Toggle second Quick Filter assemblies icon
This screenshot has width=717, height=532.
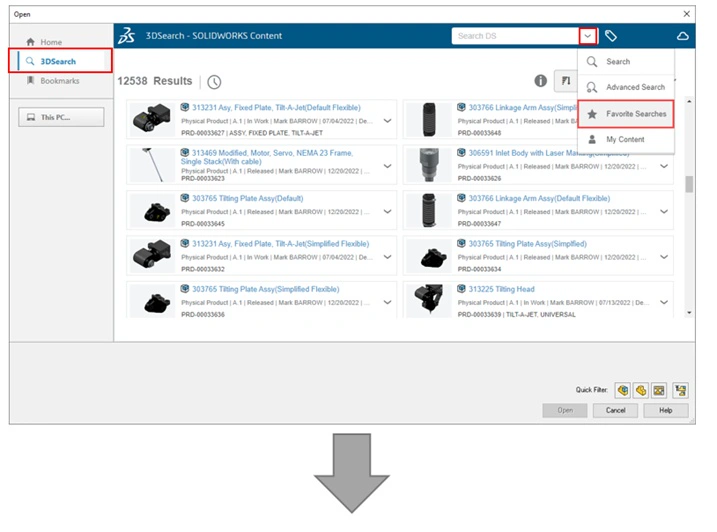tap(641, 390)
